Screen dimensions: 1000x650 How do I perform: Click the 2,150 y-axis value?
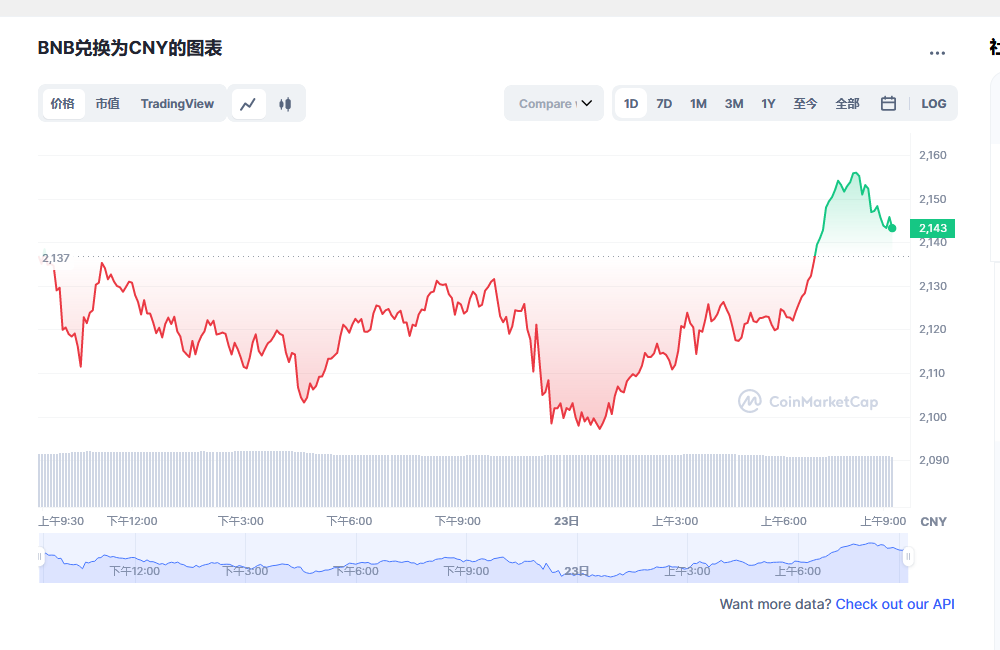pyautogui.click(x=932, y=199)
